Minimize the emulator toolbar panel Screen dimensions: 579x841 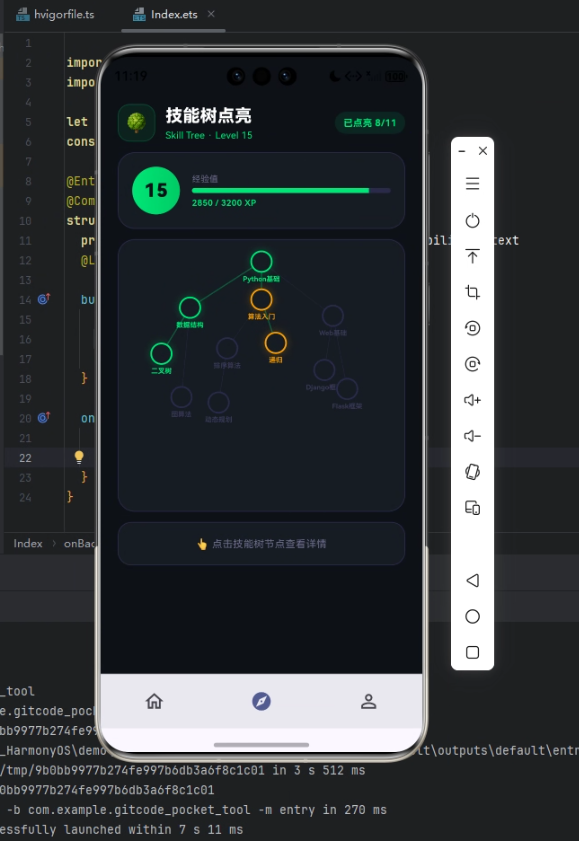point(462,151)
